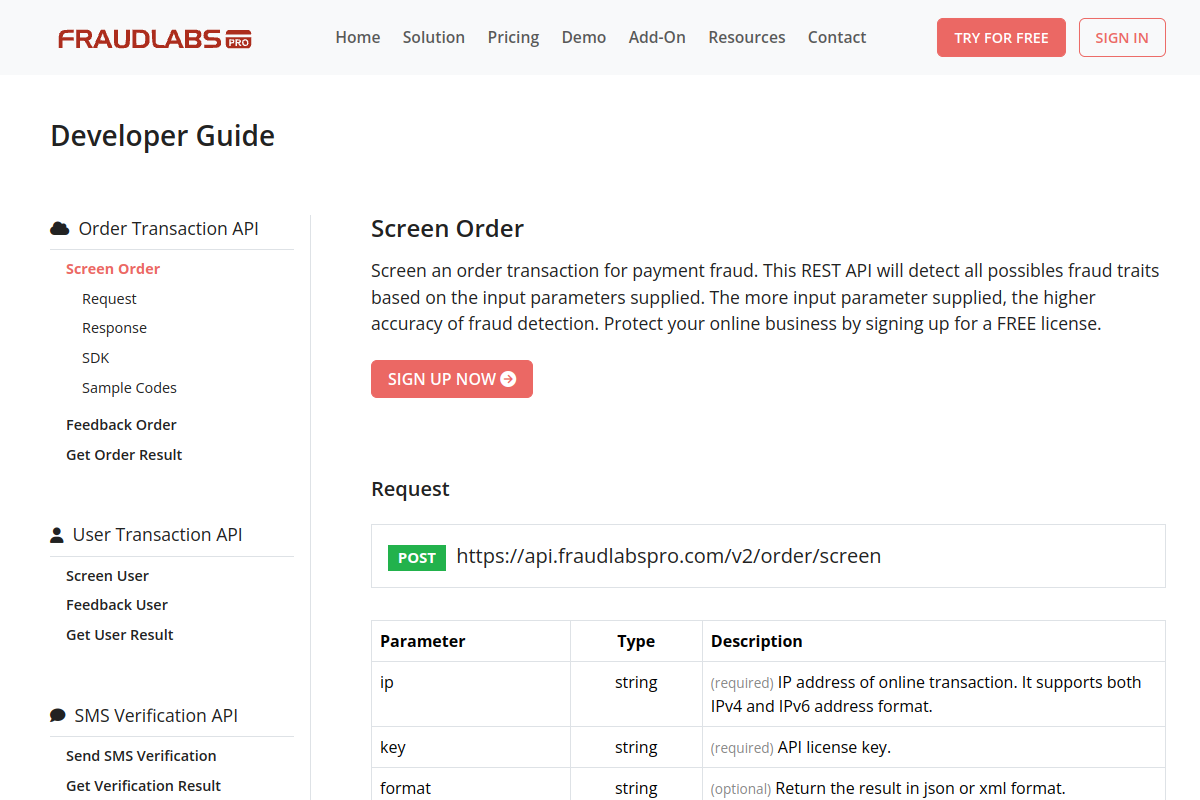Open Get Verification Result in the sidebar

(x=143, y=786)
